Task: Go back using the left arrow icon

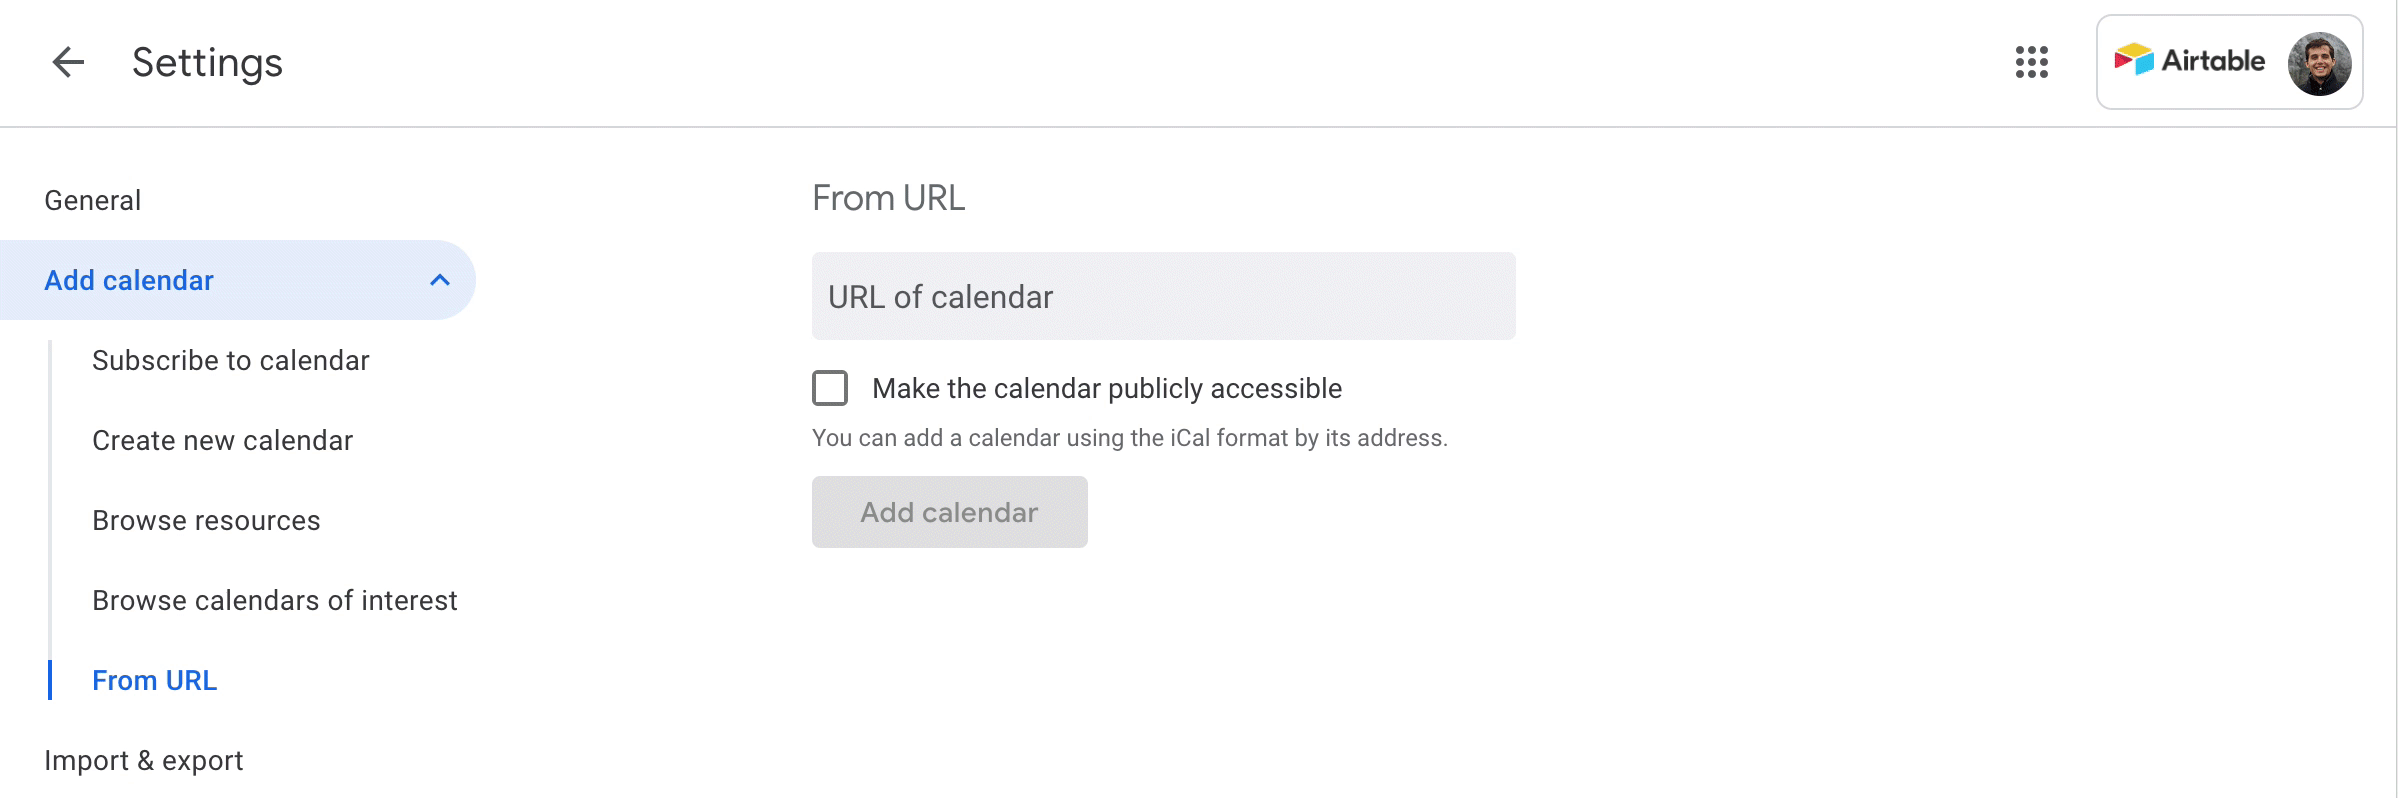Action: tap(68, 62)
